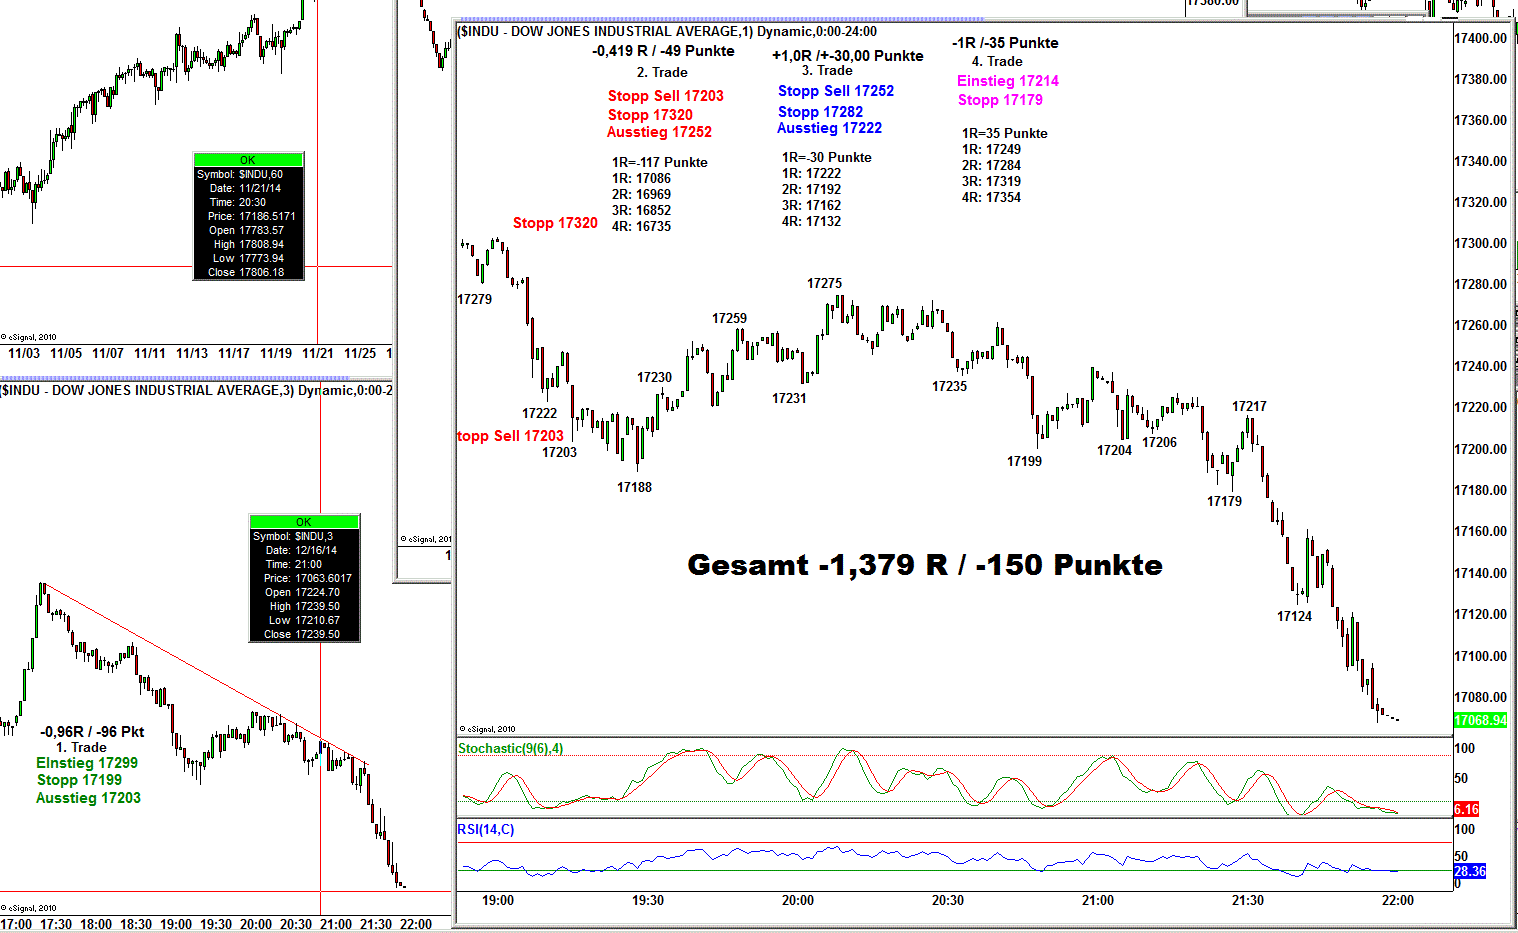Click the blue 'Ausstieg 17222' text
The width and height of the screenshot is (1518, 933).
pos(829,128)
